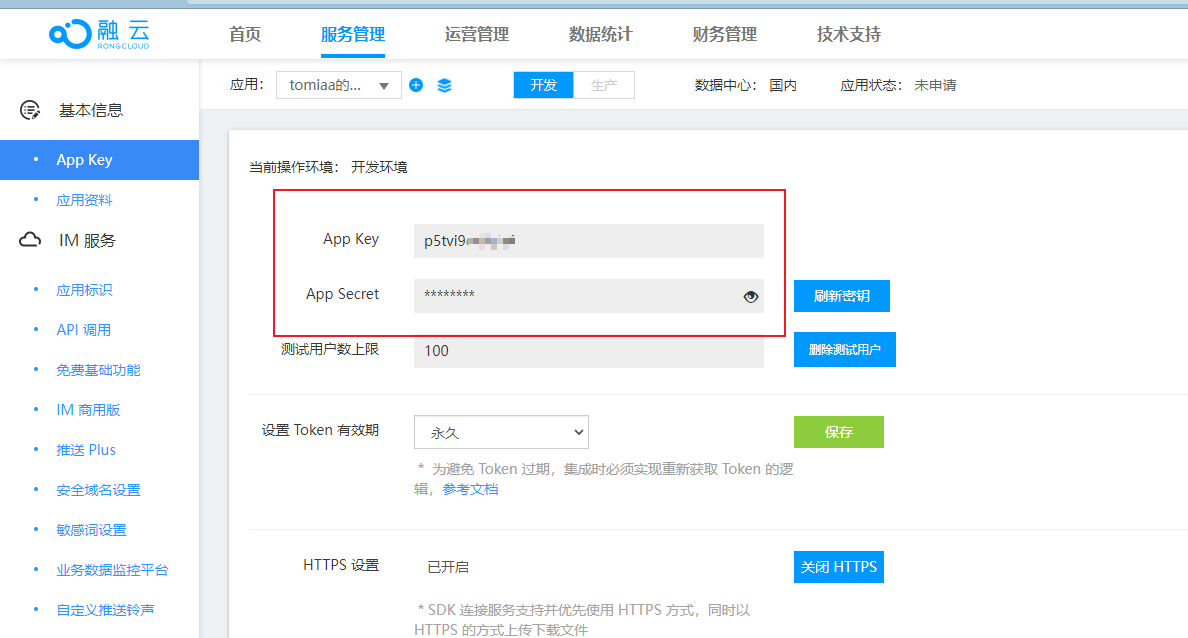
Task: Click the blue plus icon to create new app
Action: pos(416,85)
